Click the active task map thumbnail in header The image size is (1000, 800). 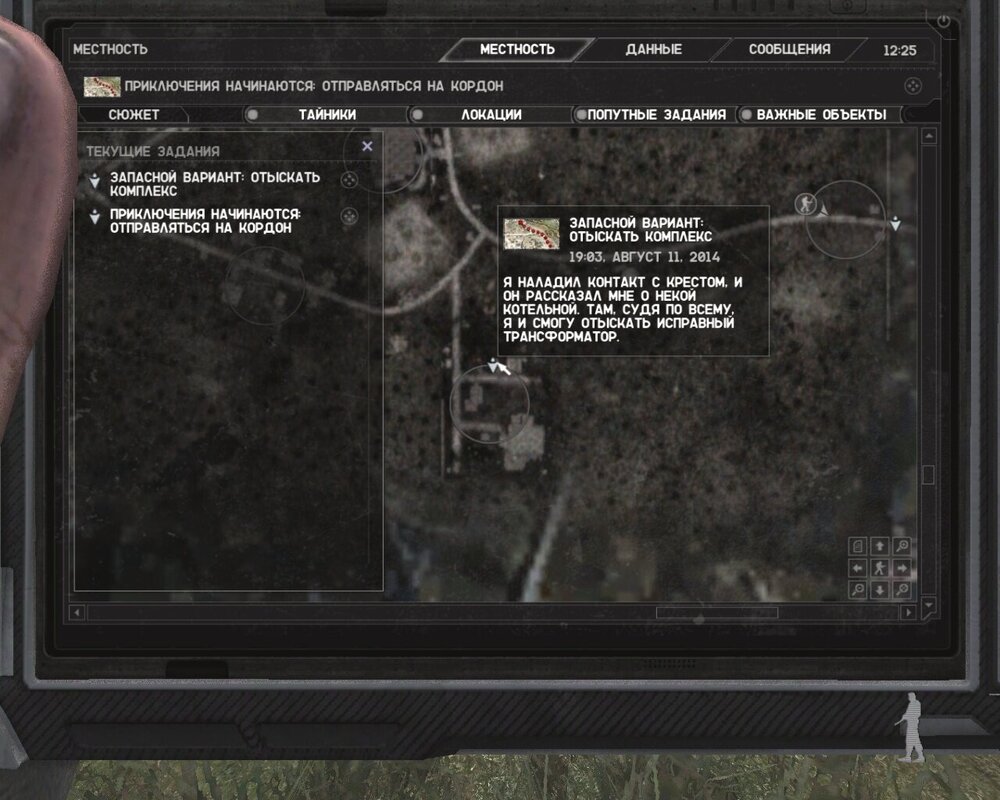click(x=102, y=86)
